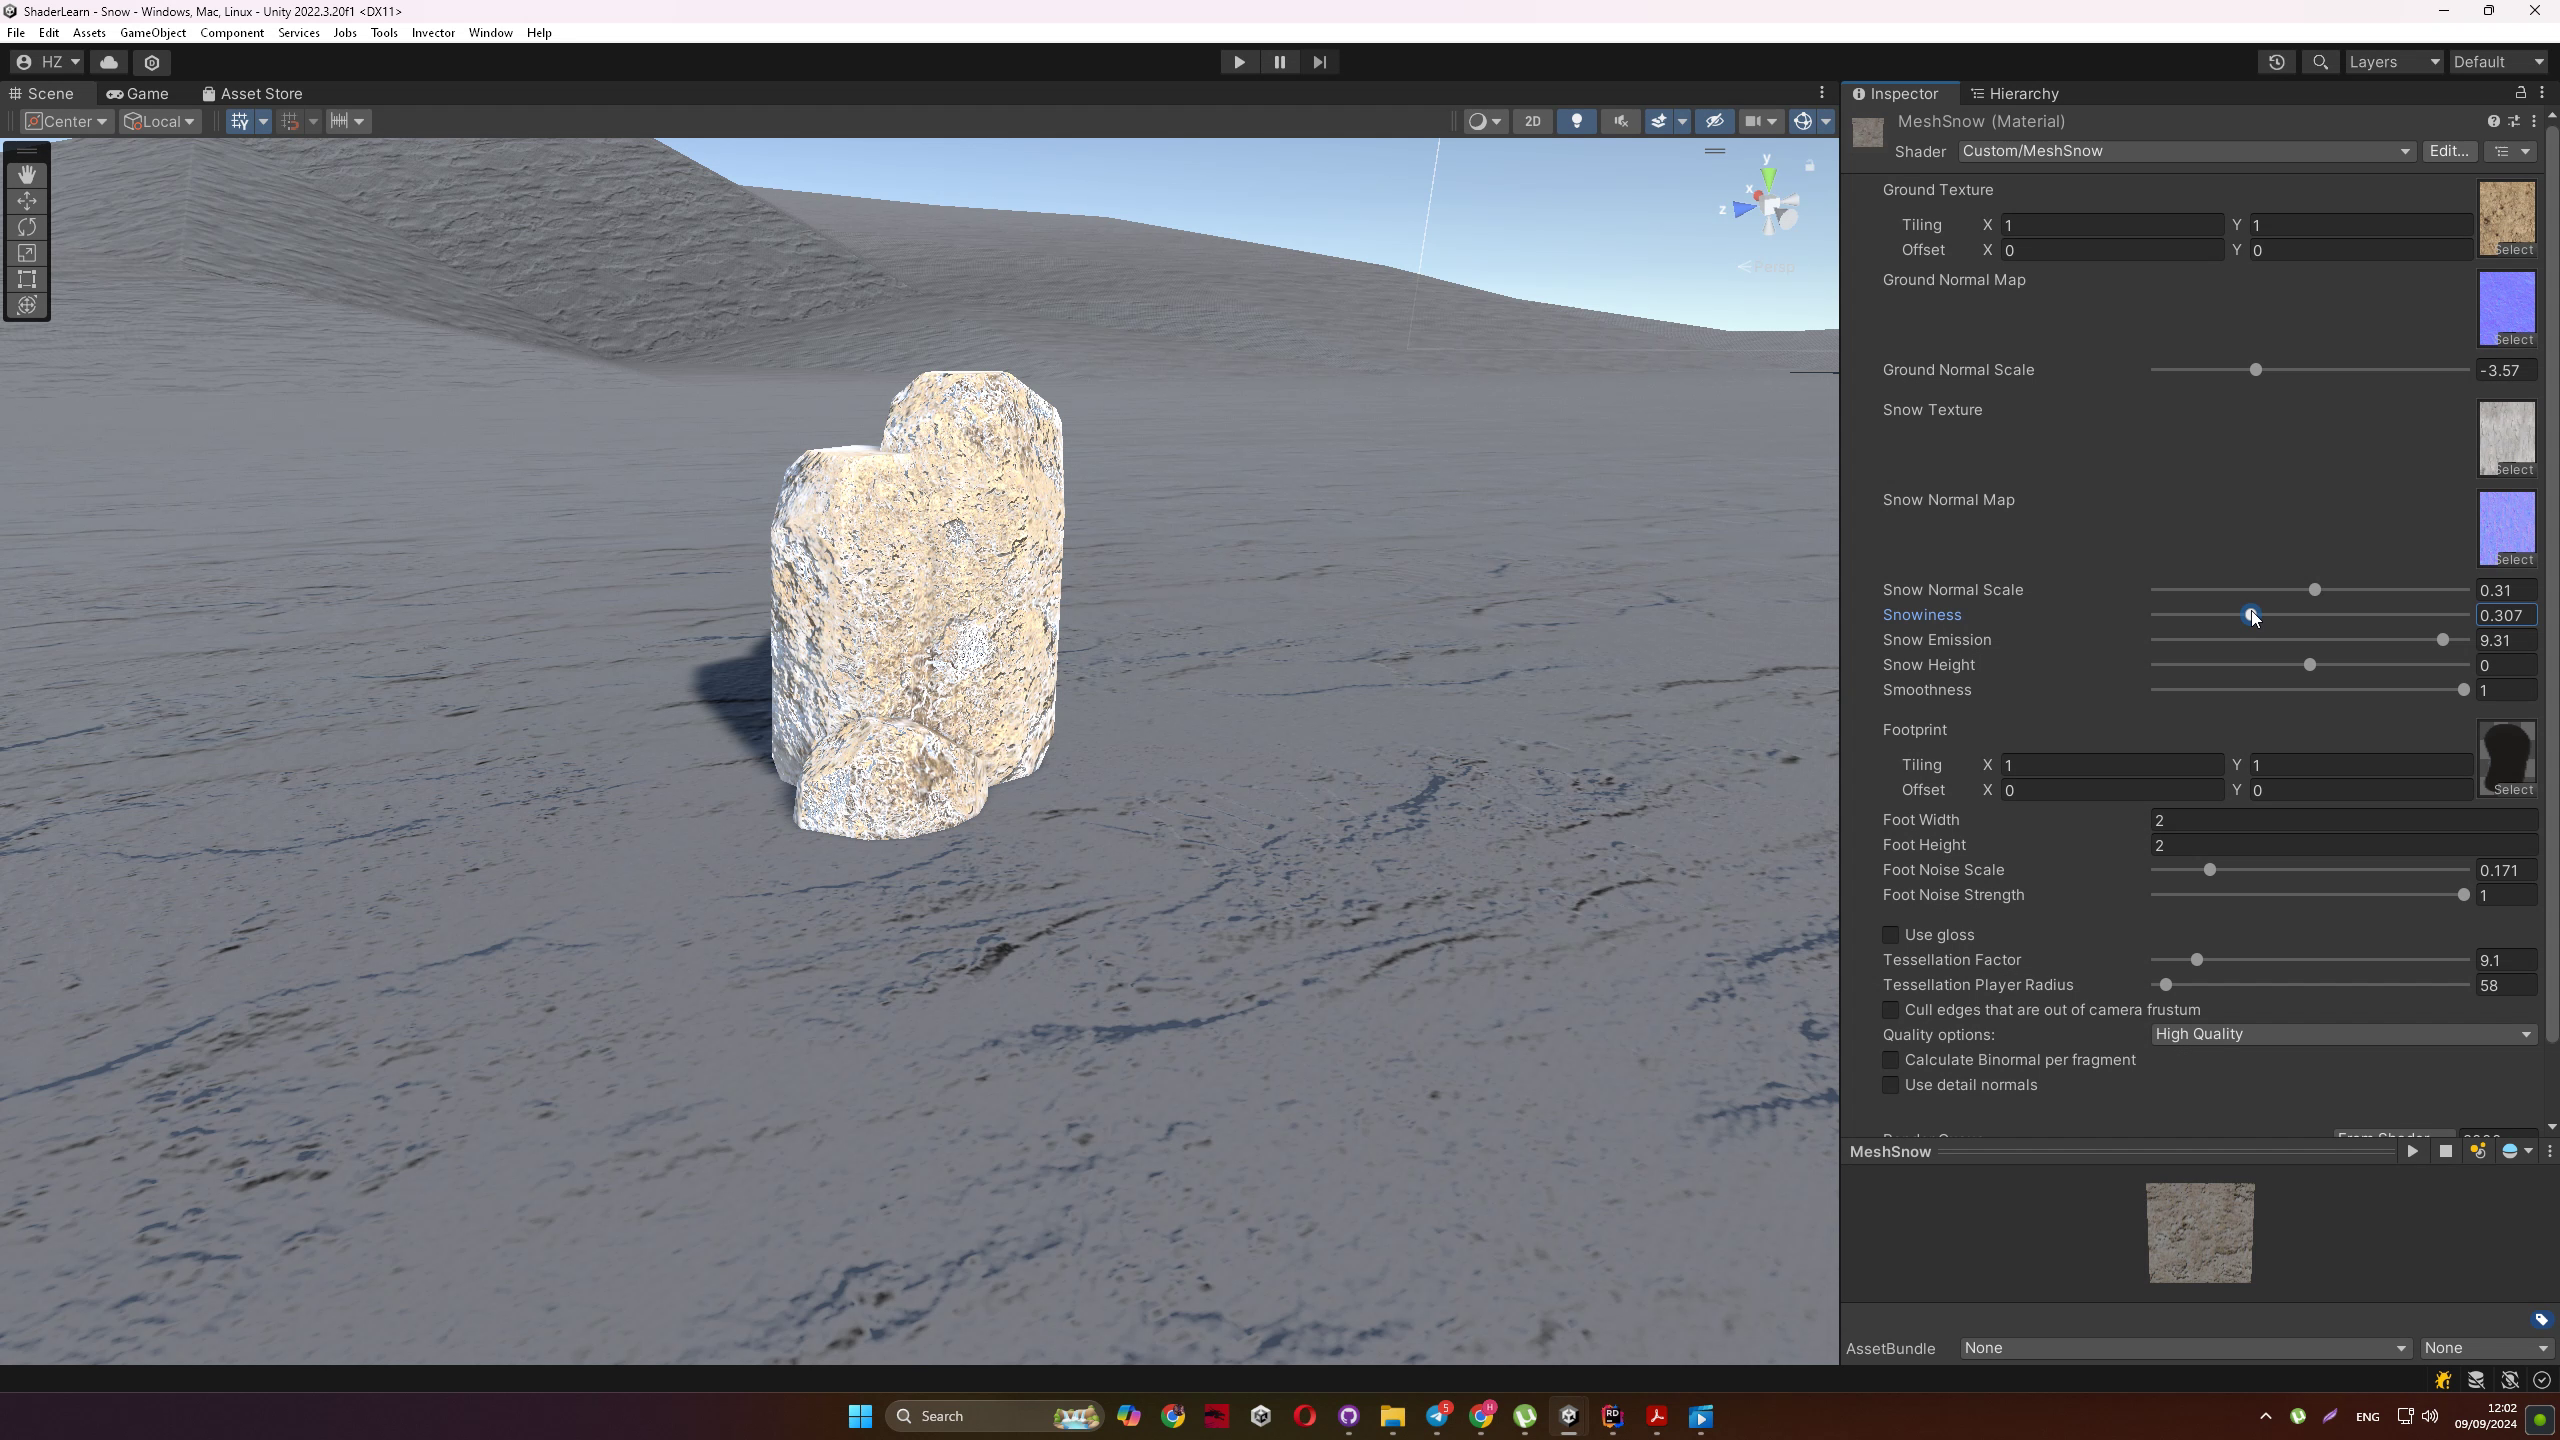The width and height of the screenshot is (2560, 1440).
Task: Toggle 2D view mode
Action: pyautogui.click(x=1532, y=121)
